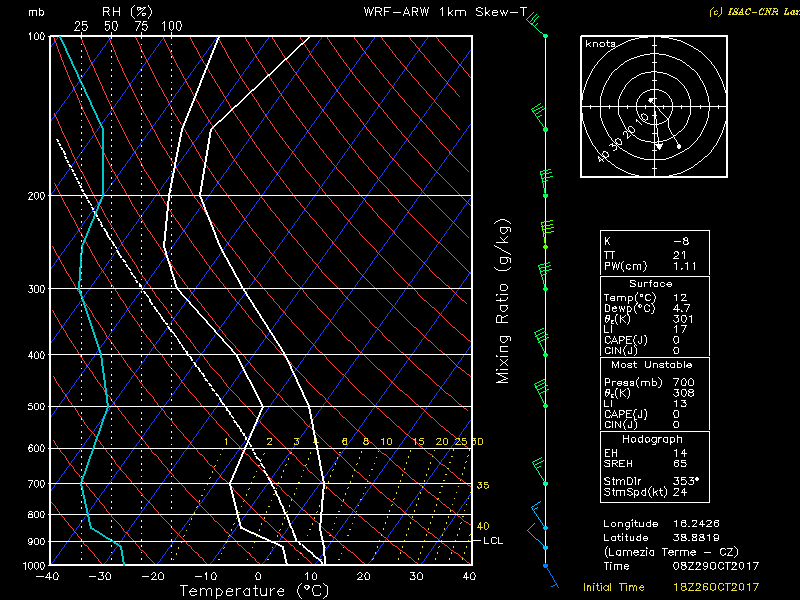
Task: Click the surface LI value '17'
Action: point(680,330)
